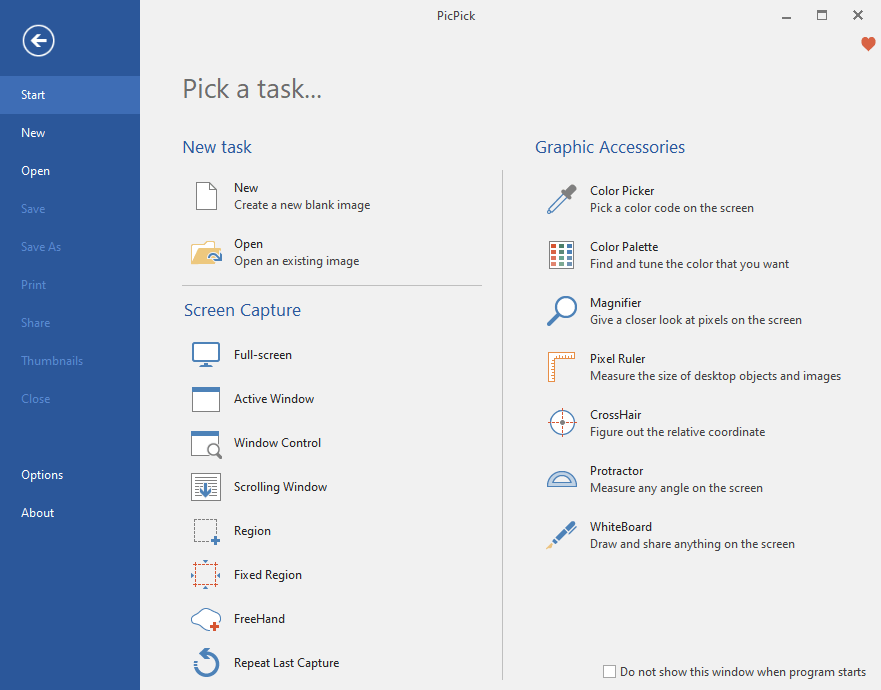Click the Fixed Region label
The height and width of the screenshot is (690, 881).
pos(268,575)
